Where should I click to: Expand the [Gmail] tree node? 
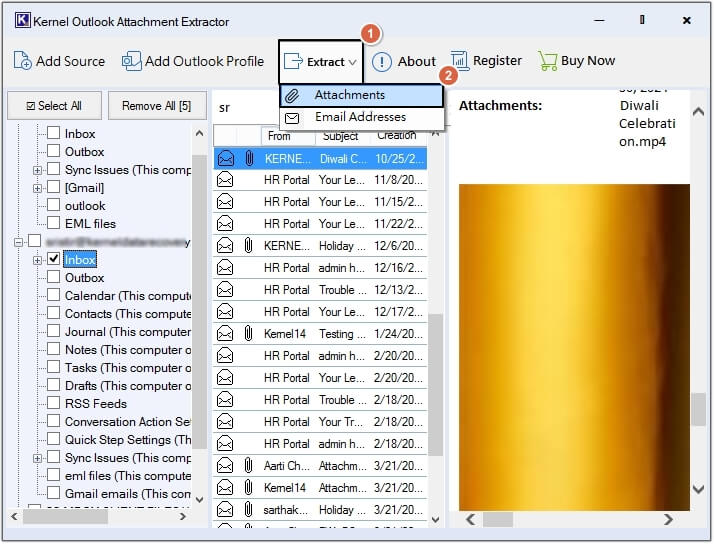[37, 188]
